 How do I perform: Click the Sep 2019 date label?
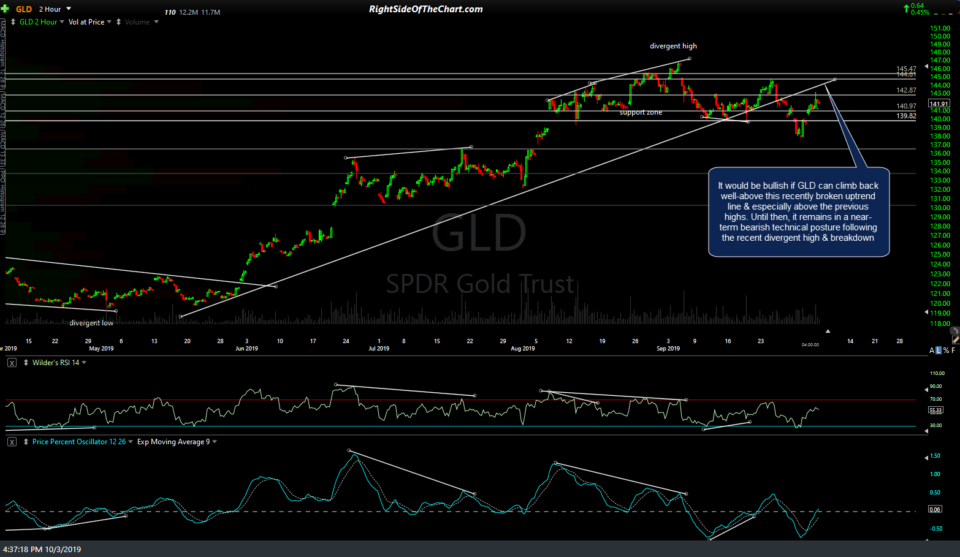(x=668, y=349)
